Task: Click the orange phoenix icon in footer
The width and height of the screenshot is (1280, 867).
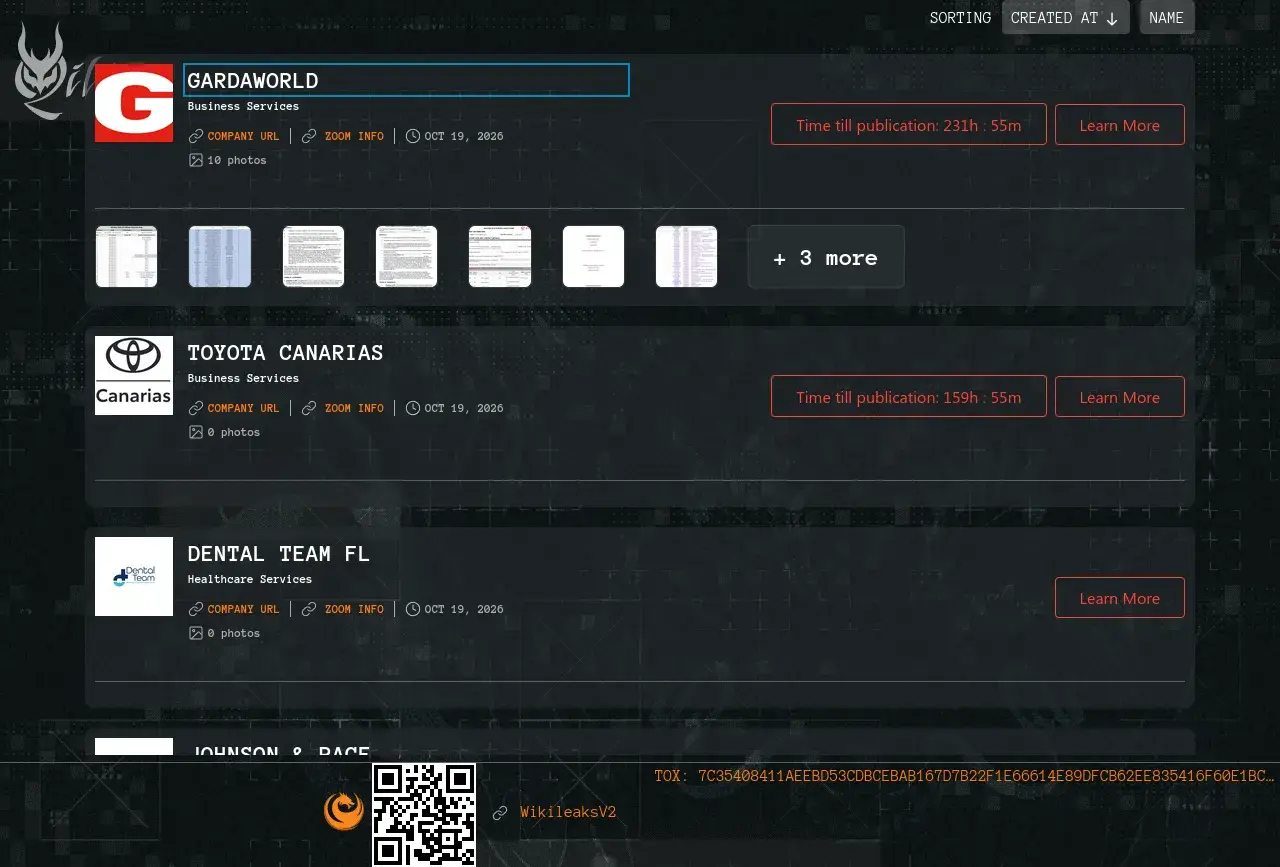Action: pyautogui.click(x=344, y=810)
